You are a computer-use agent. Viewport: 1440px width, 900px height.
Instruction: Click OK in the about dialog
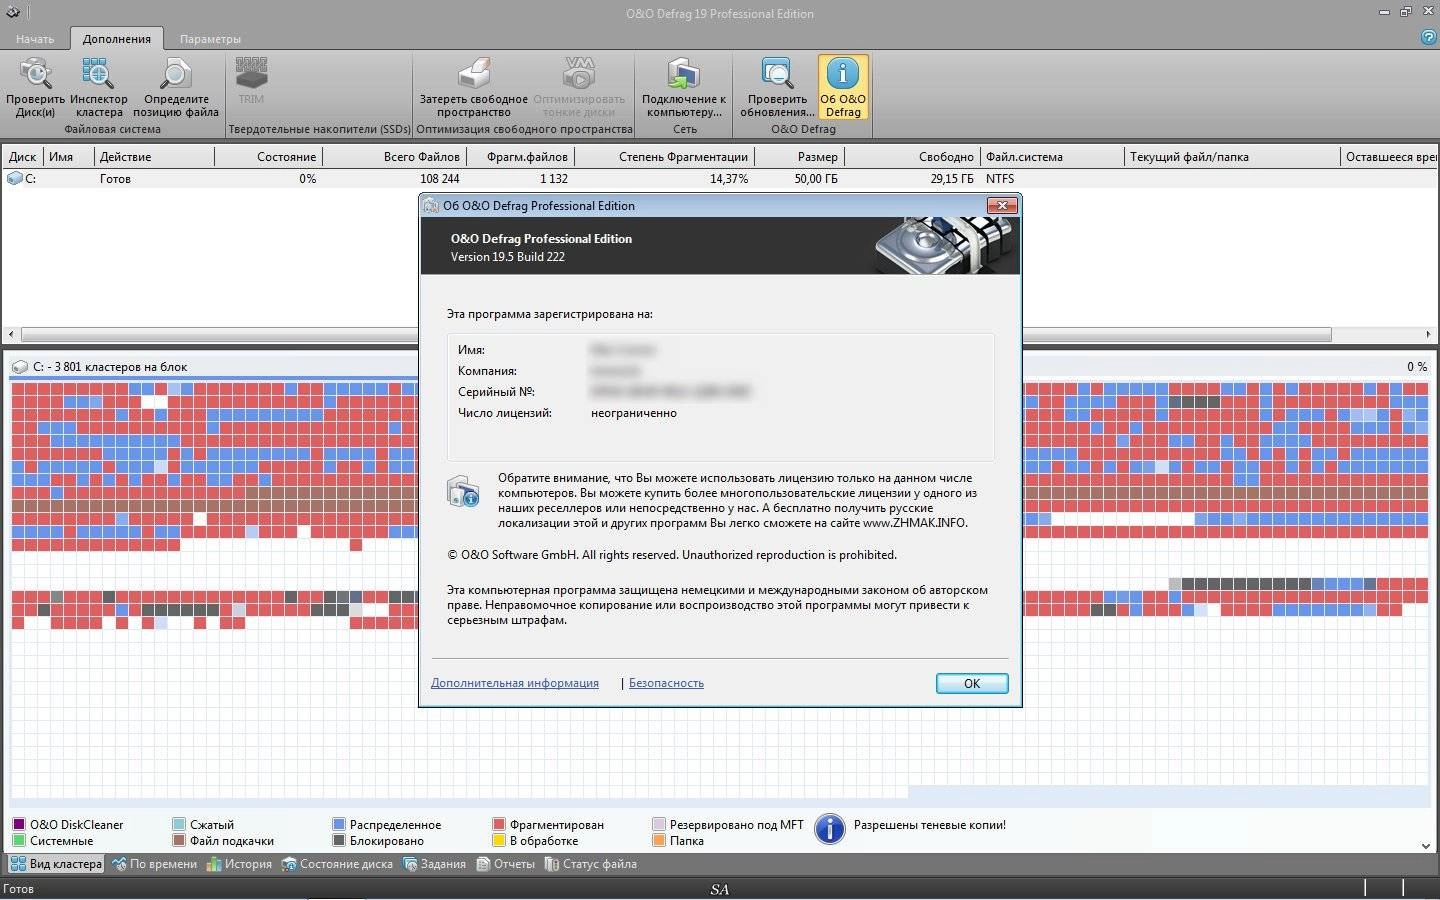972,683
